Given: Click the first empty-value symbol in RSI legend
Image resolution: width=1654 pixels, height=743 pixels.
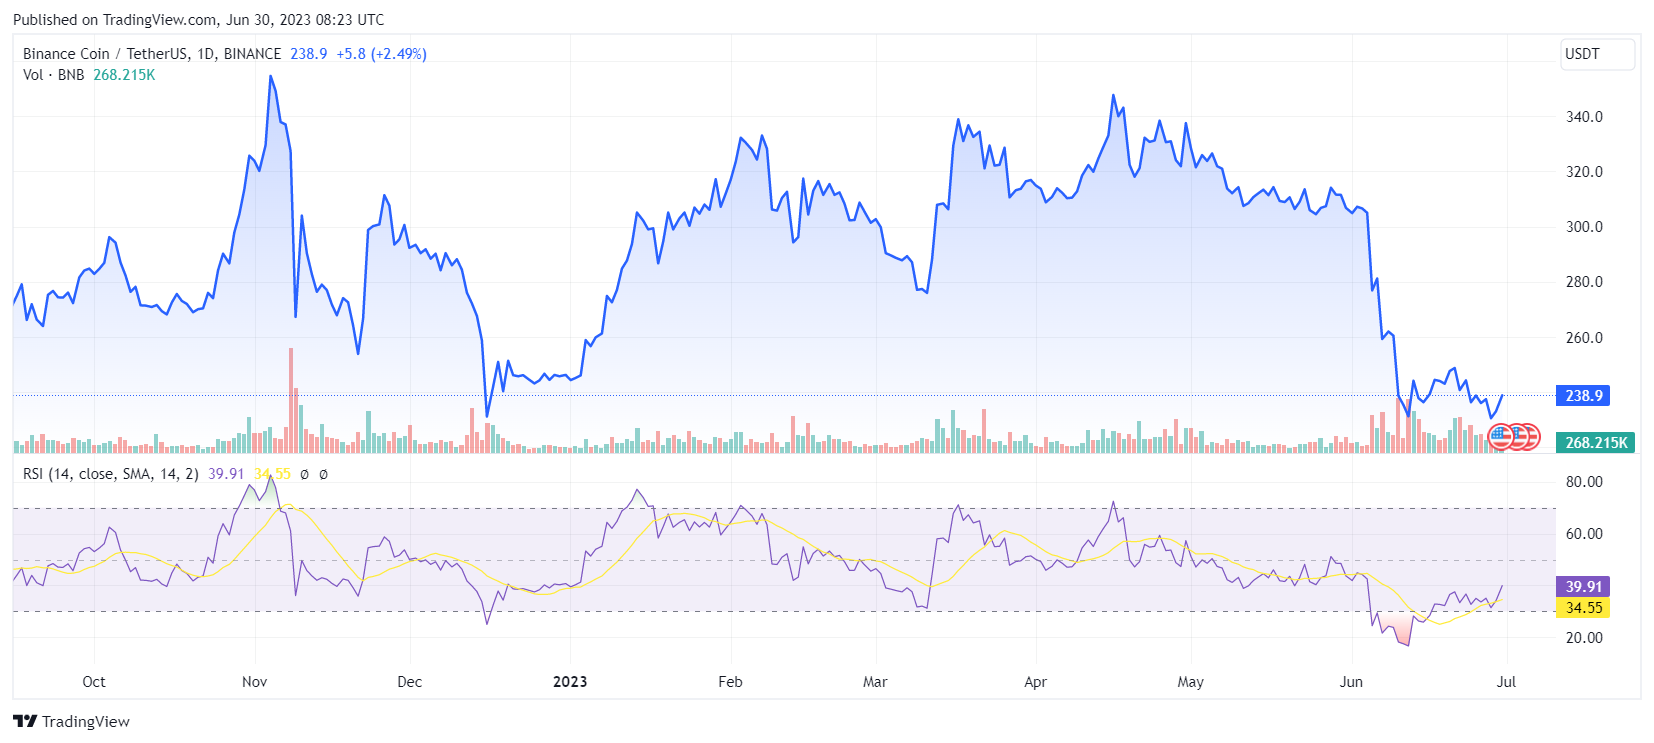Looking at the screenshot, I should (304, 474).
